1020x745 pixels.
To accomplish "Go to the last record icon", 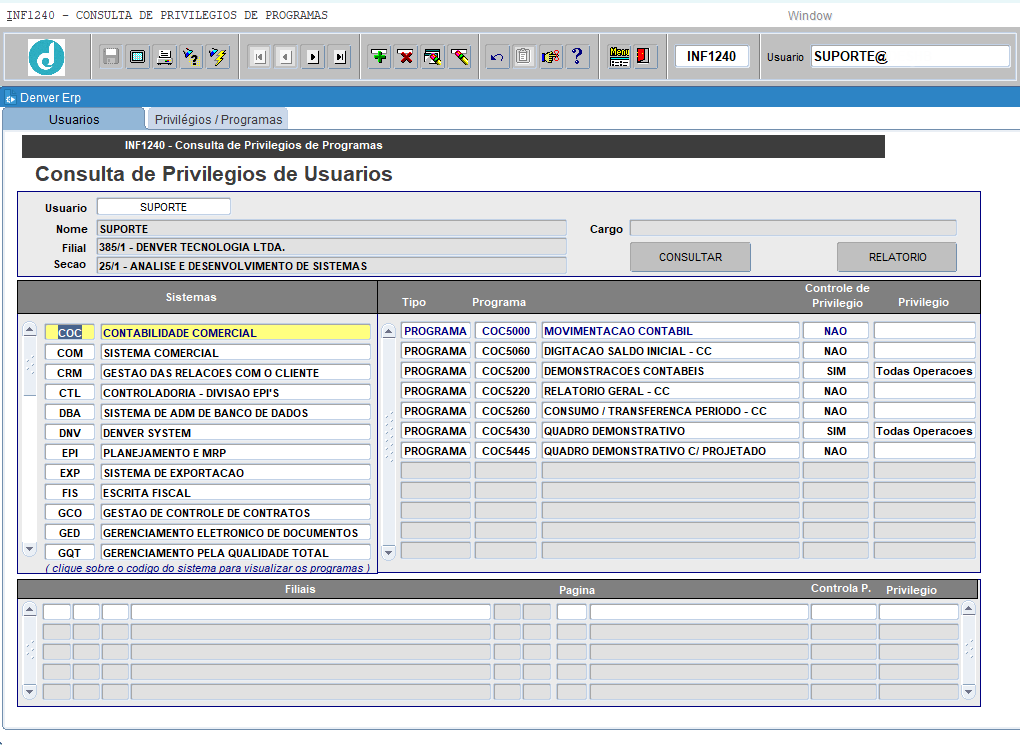I will click(x=340, y=57).
